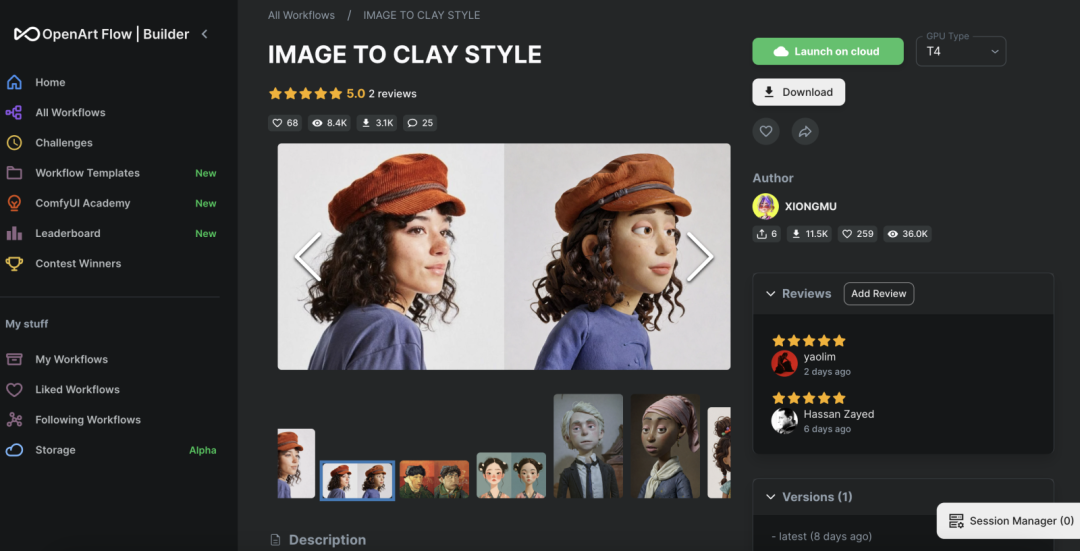1080x551 pixels.
Task: Click the OpenArt Flow infinity logo
Action: pos(27,34)
